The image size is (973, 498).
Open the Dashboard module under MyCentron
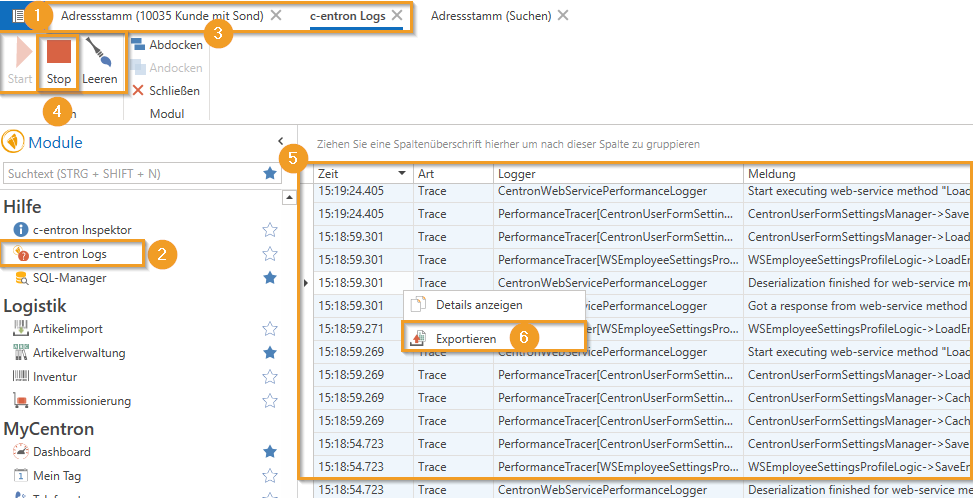click(x=61, y=452)
